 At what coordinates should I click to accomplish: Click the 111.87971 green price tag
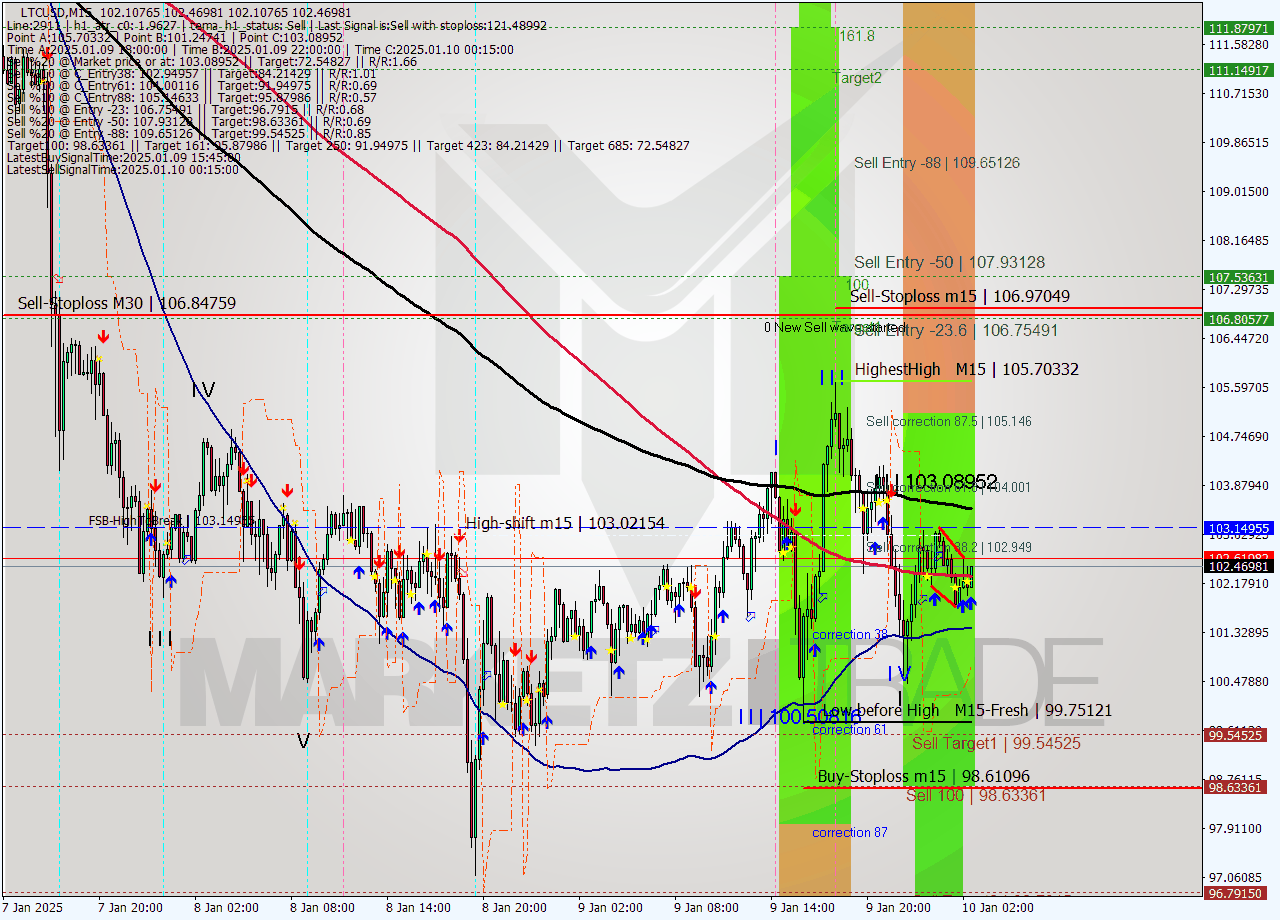1239,28
